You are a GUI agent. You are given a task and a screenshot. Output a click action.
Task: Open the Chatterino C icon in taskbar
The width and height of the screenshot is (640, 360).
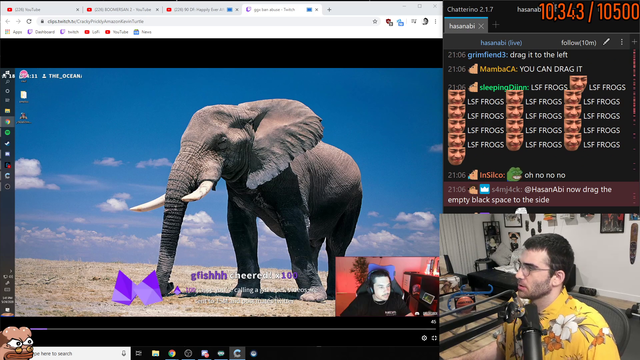tap(237, 353)
